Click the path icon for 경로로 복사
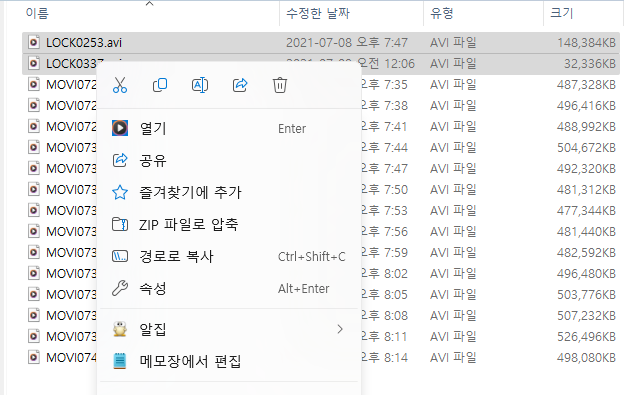Viewport: 624px width, 395px height. click(120, 257)
